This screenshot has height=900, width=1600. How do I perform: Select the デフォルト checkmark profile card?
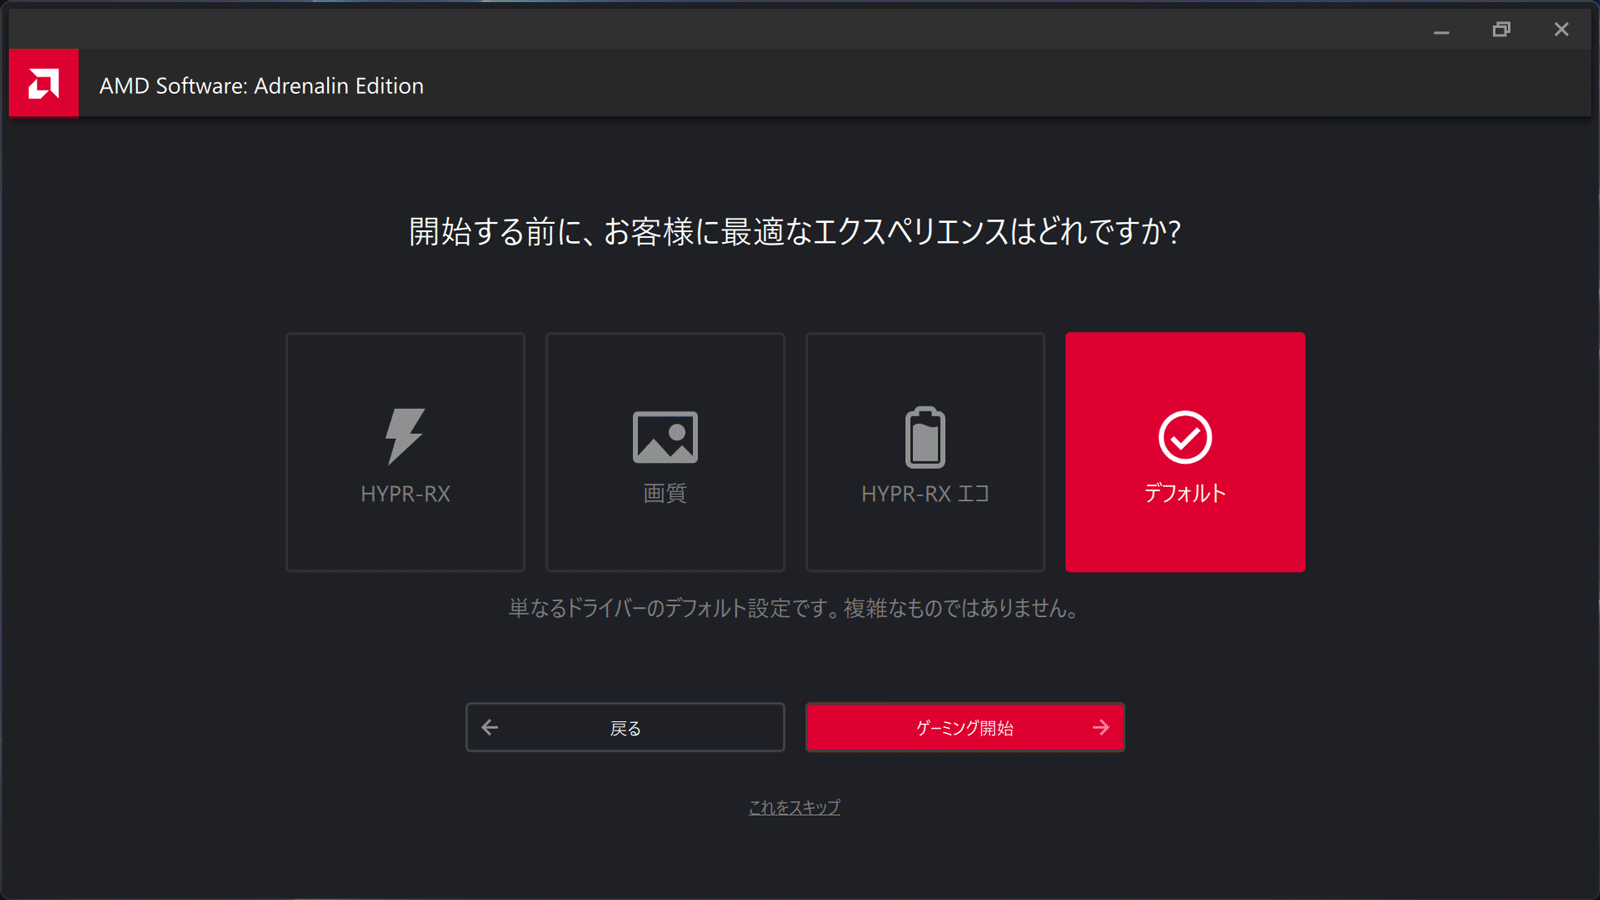(1185, 452)
